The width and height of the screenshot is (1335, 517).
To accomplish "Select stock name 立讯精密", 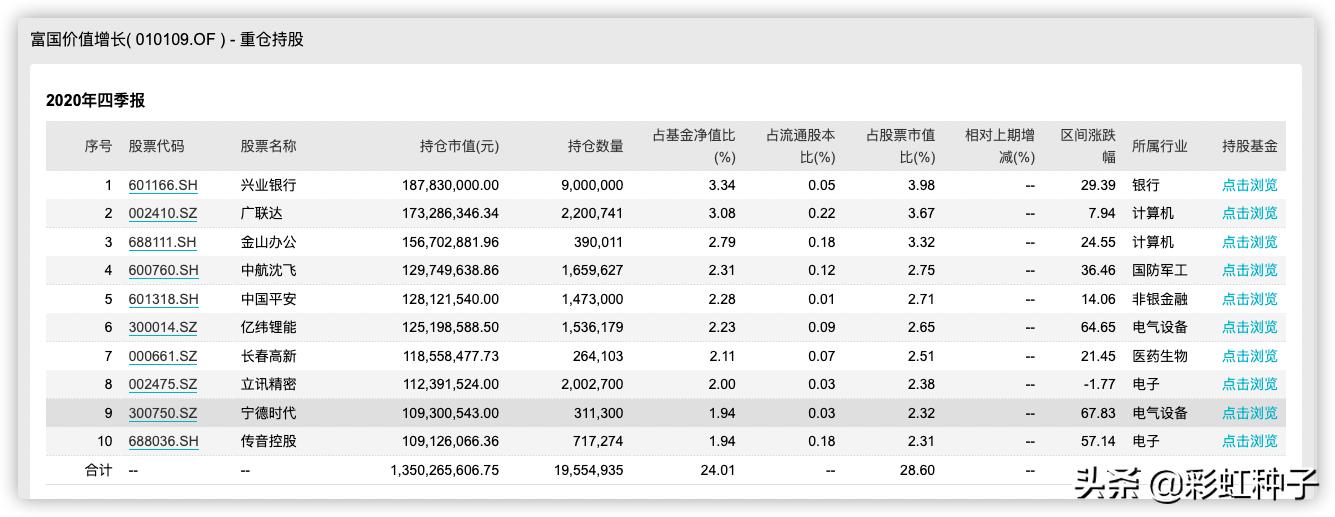I will click(x=268, y=384).
